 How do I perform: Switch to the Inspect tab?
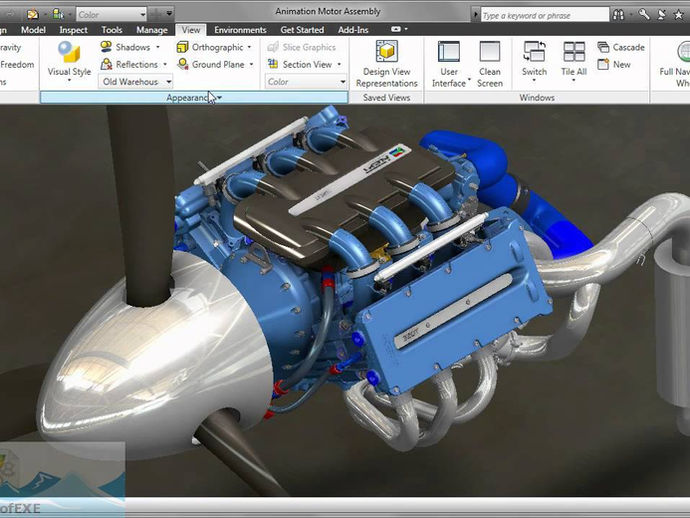click(x=73, y=30)
